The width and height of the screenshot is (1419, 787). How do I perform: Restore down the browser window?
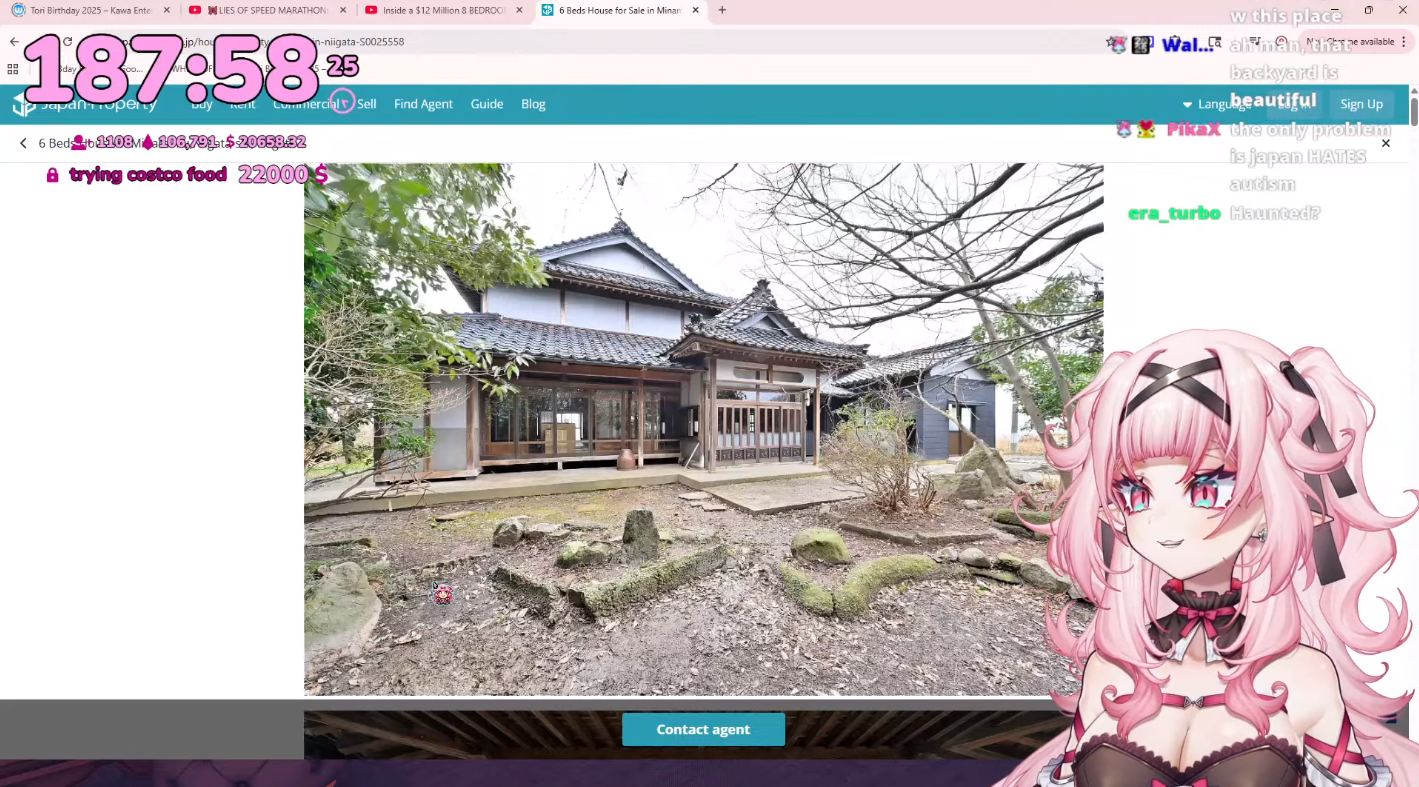click(1369, 10)
